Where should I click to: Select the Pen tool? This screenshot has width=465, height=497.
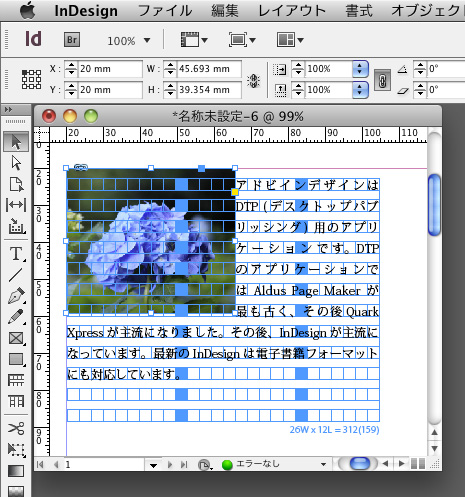point(16,295)
